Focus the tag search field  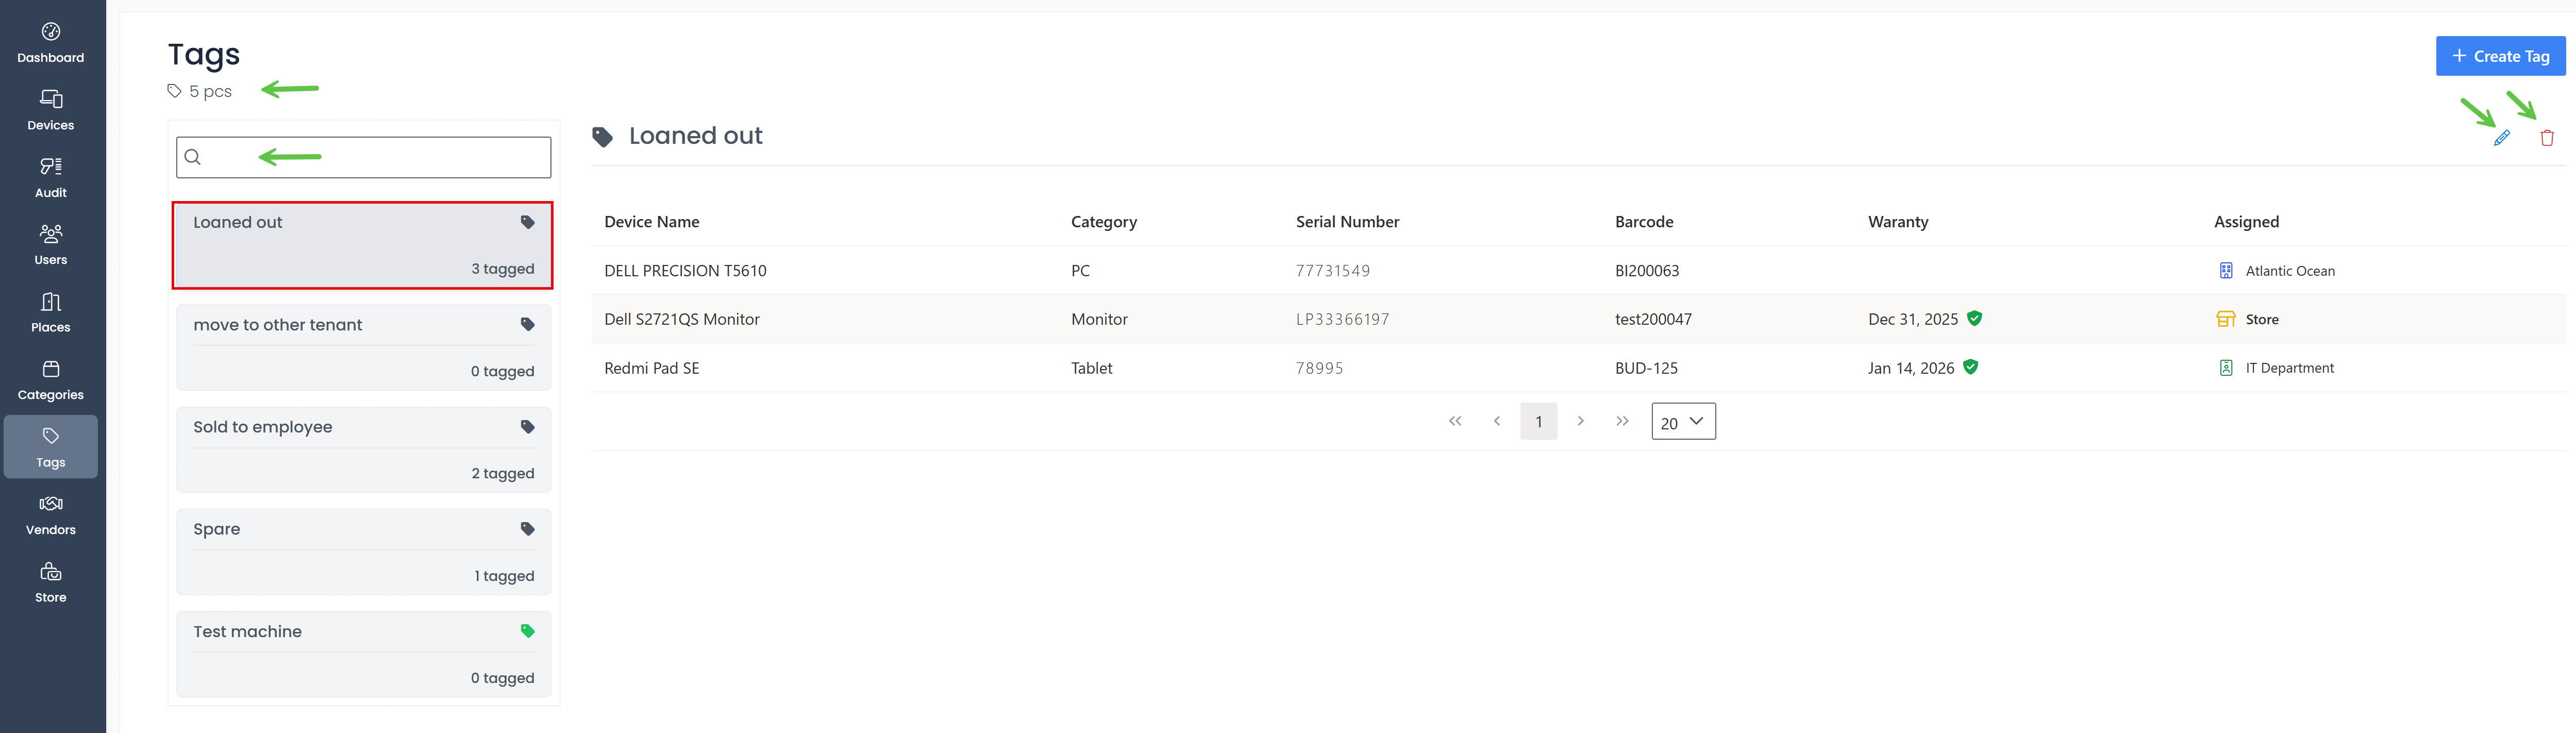(x=364, y=157)
